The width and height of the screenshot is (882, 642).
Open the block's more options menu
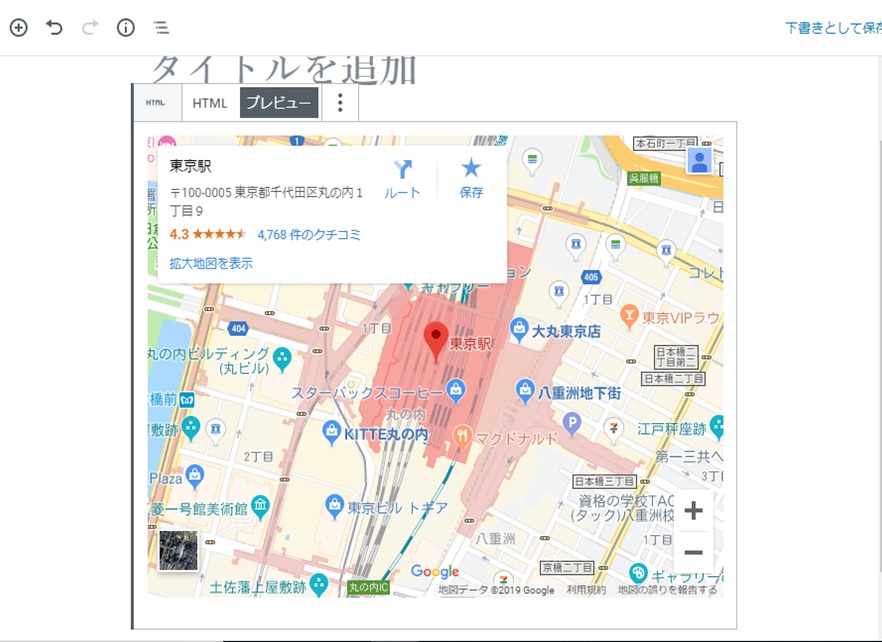pos(340,102)
